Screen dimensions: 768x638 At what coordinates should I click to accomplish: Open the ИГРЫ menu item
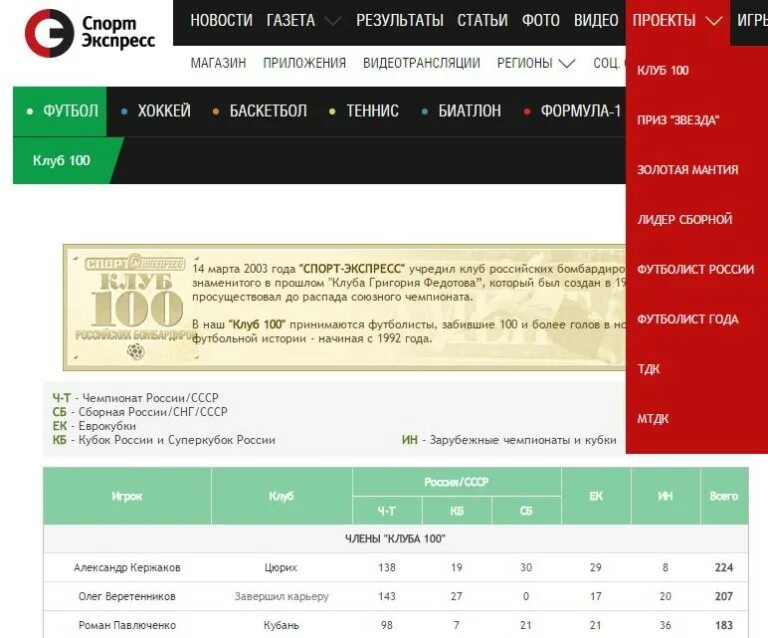(752, 21)
